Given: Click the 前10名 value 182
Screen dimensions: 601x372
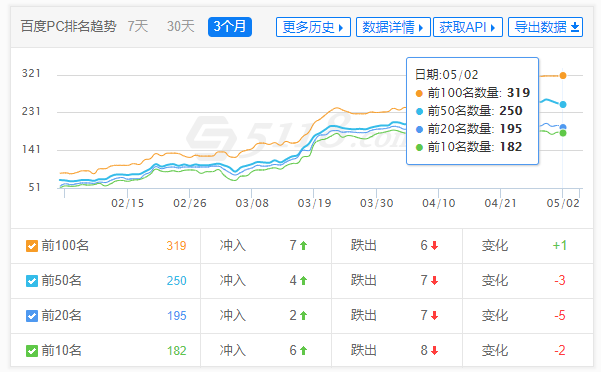Looking at the screenshot, I should (176, 351).
